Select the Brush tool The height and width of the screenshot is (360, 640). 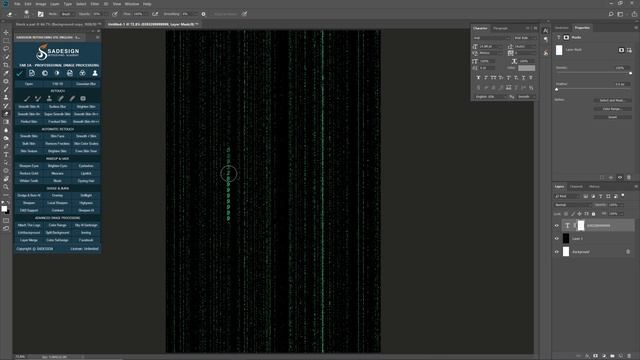(6, 89)
